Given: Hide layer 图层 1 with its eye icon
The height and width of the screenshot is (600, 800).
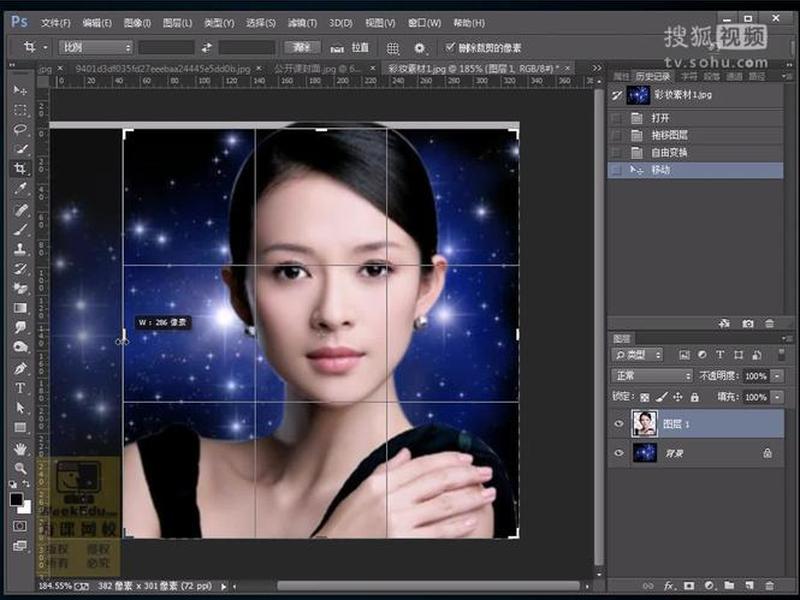Looking at the screenshot, I should [619, 424].
